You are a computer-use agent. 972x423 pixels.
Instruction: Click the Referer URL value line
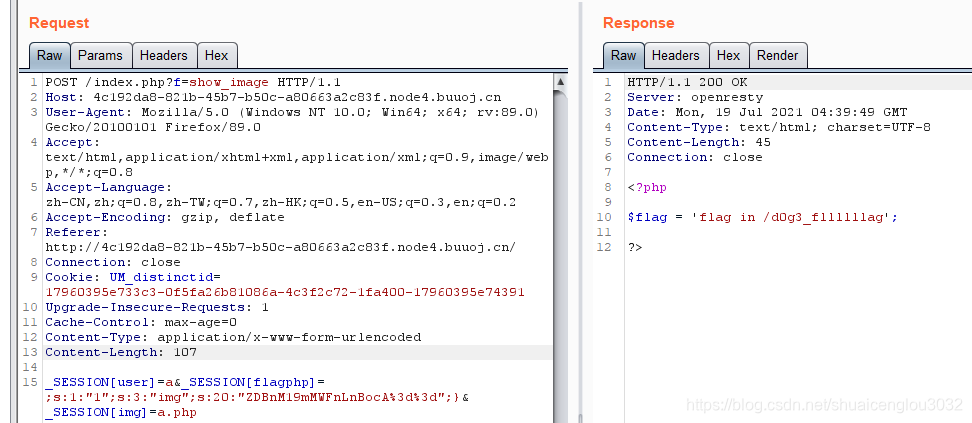280,247
